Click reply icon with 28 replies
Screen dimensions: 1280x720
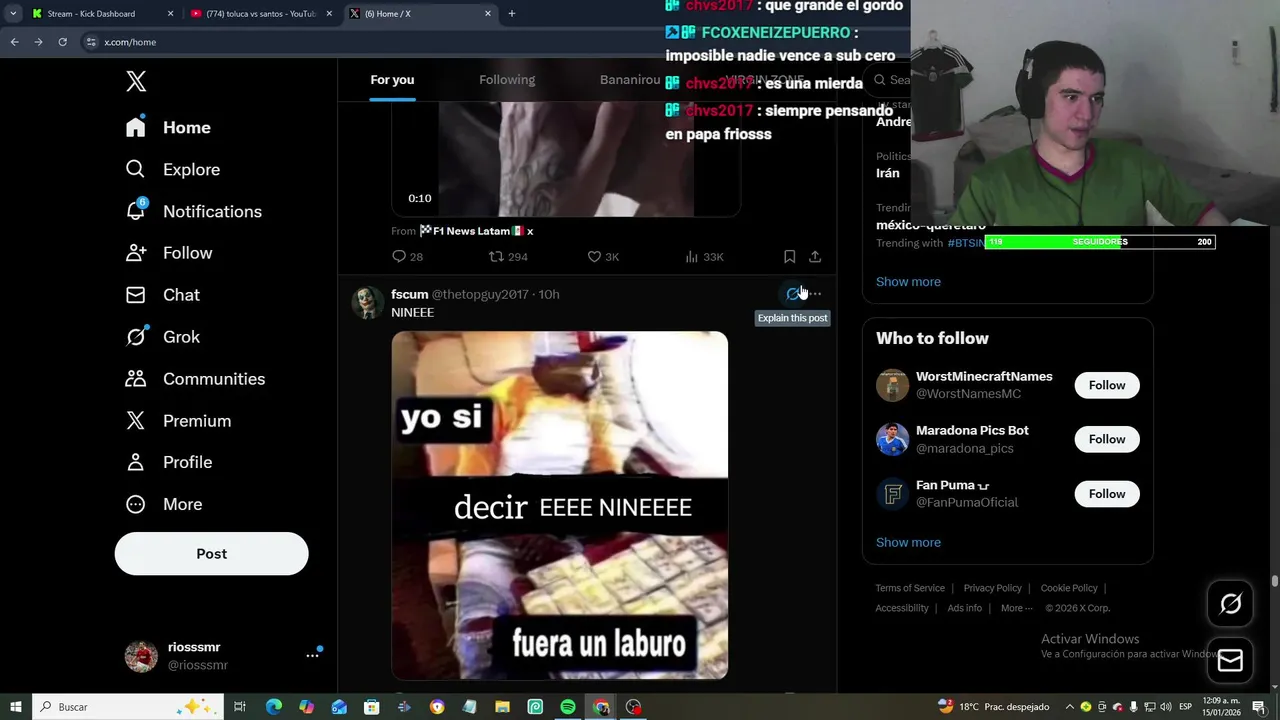(x=407, y=257)
